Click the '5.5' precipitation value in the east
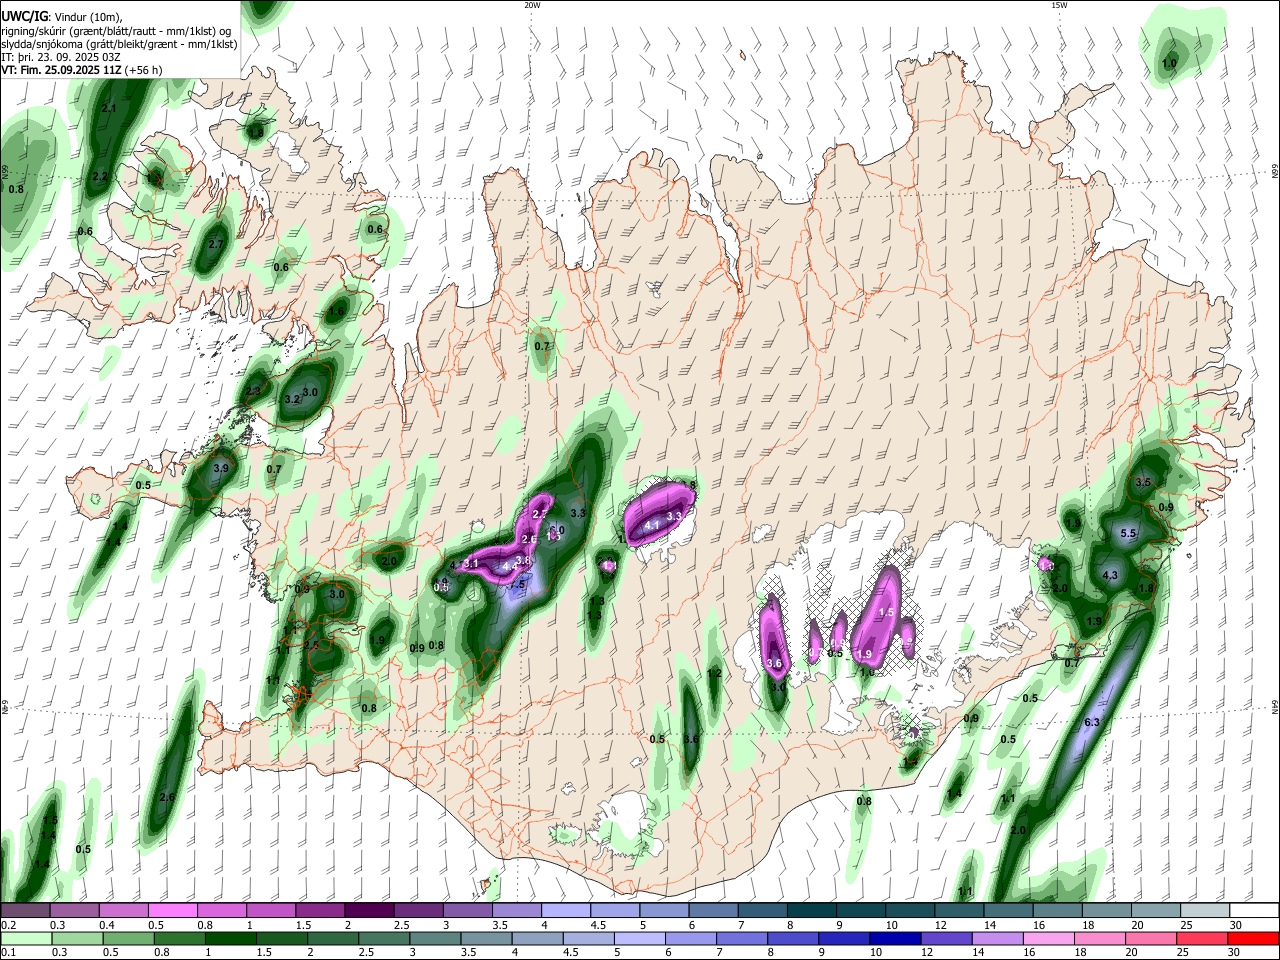Screen dimensions: 1280x960 (1128, 534)
